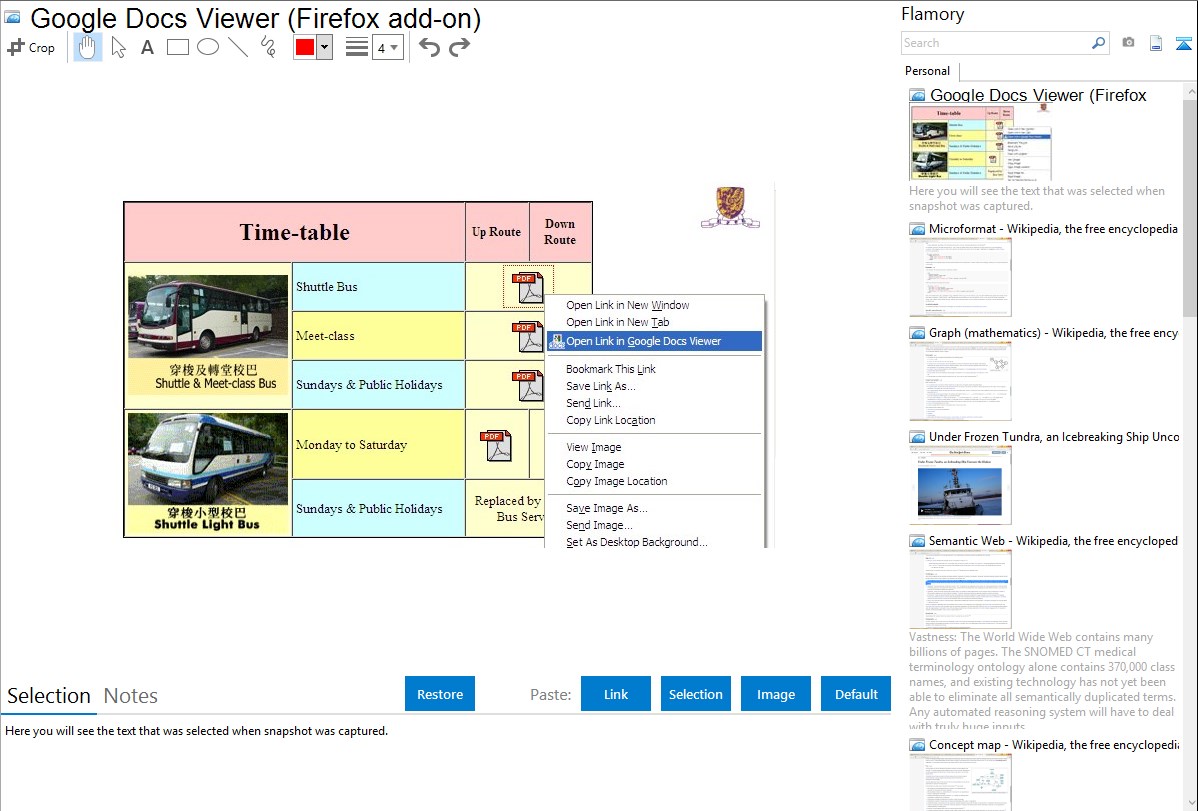This screenshot has height=811, width=1198.
Task: Click the Meet-class row PDF icon
Action: (x=528, y=336)
